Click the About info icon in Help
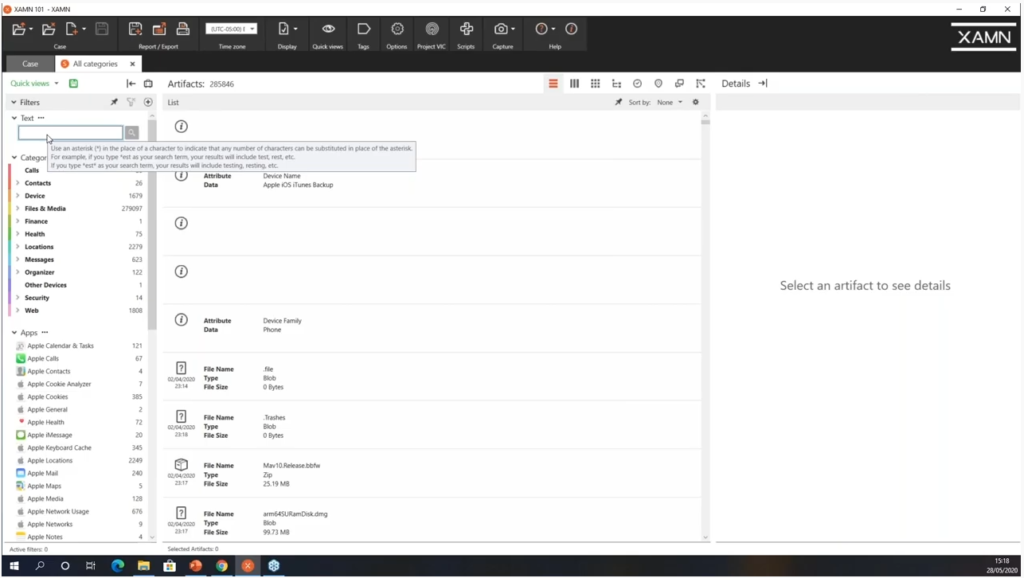 pos(571,29)
